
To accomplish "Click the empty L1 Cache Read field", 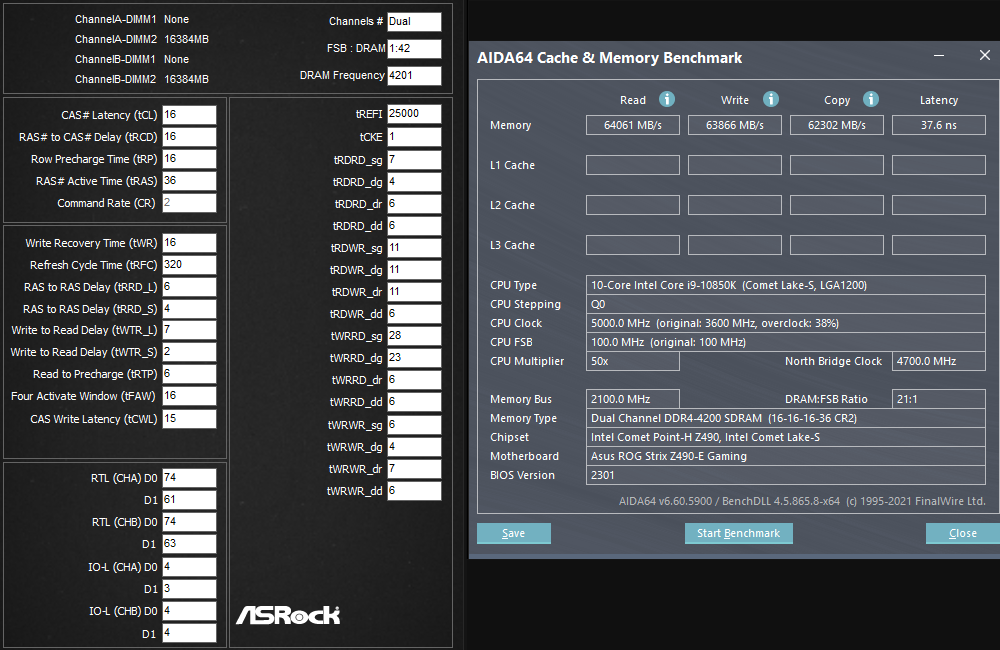I will 633,165.
